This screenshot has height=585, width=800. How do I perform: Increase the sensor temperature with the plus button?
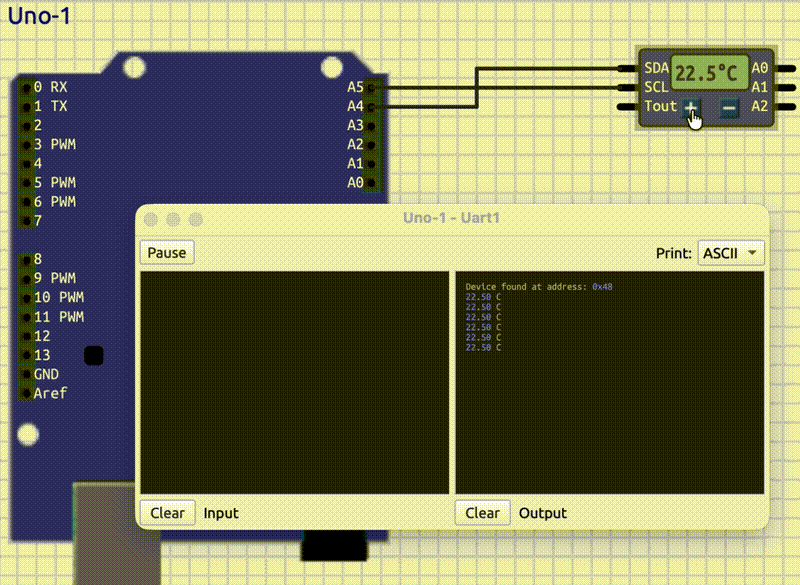tap(690, 107)
